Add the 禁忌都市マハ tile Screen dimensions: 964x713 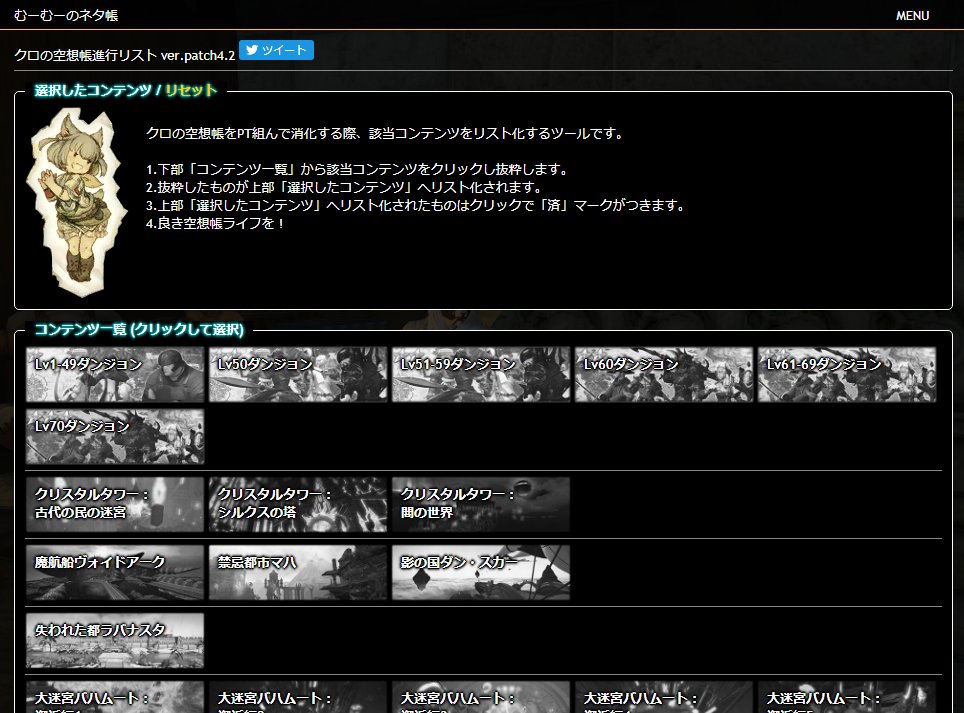(x=298, y=572)
